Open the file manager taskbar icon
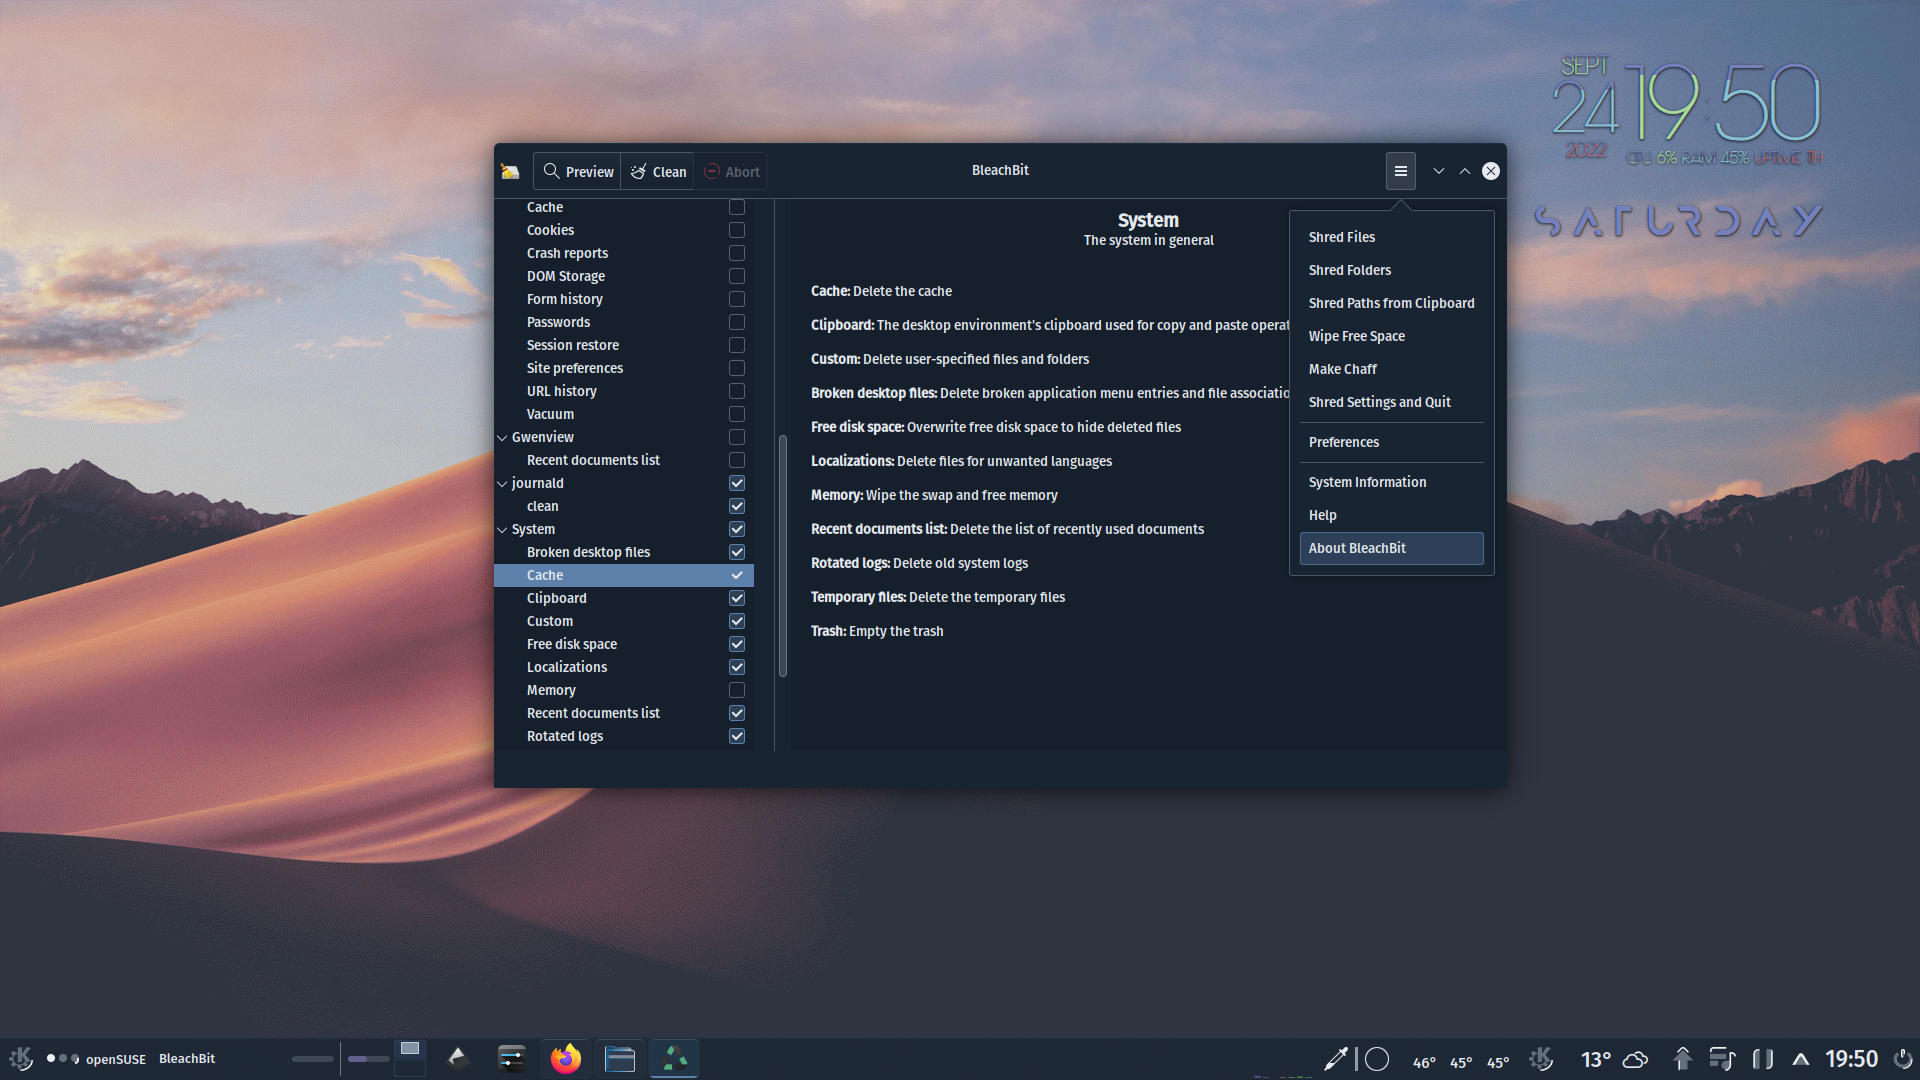Screen dimensions: 1920x1080 coord(620,1058)
